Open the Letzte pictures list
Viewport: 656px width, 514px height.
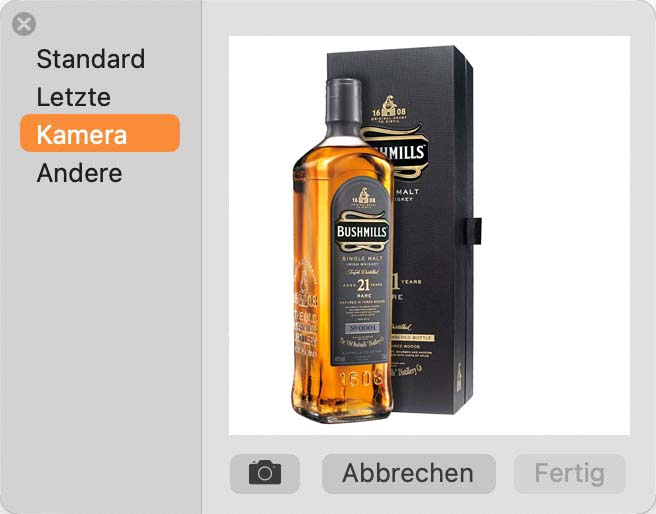click(74, 97)
